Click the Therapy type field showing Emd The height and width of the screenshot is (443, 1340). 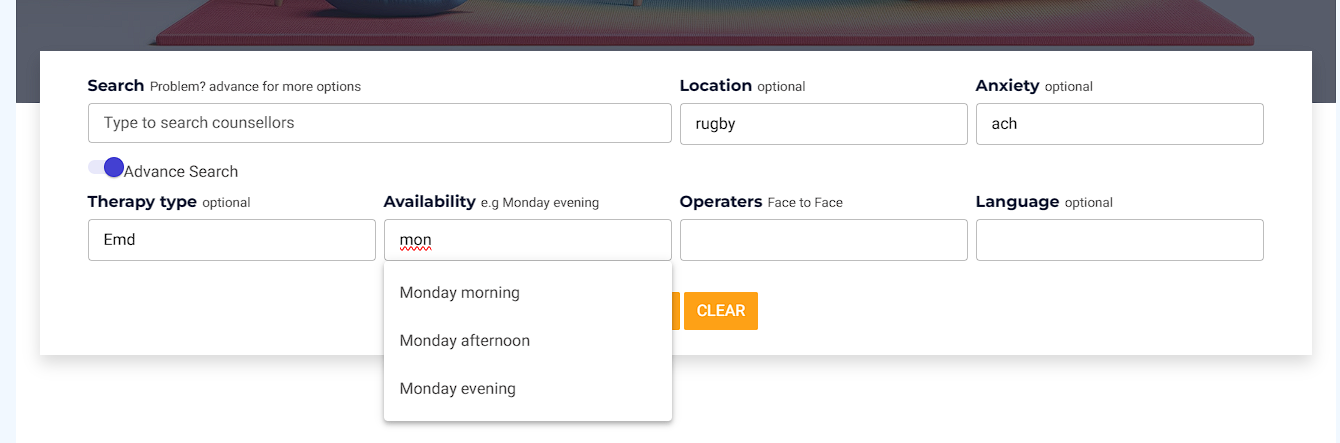click(x=232, y=240)
